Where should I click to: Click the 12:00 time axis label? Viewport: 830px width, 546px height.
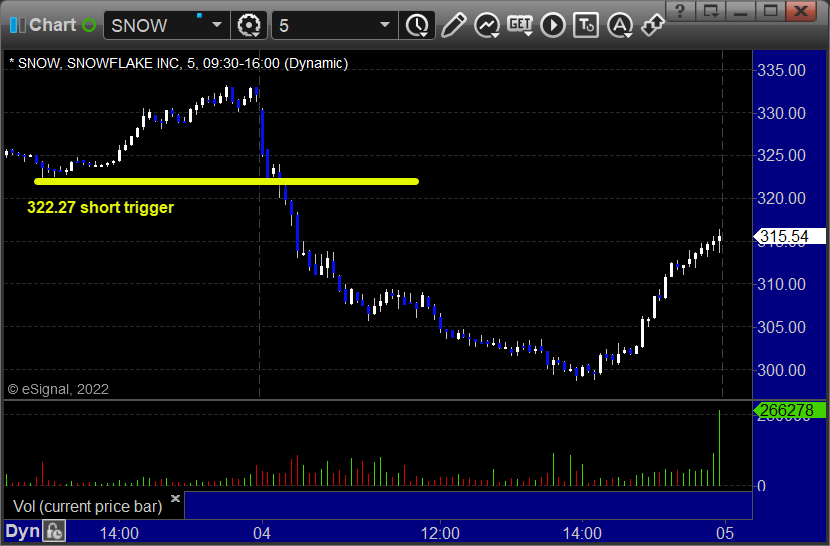coord(440,533)
